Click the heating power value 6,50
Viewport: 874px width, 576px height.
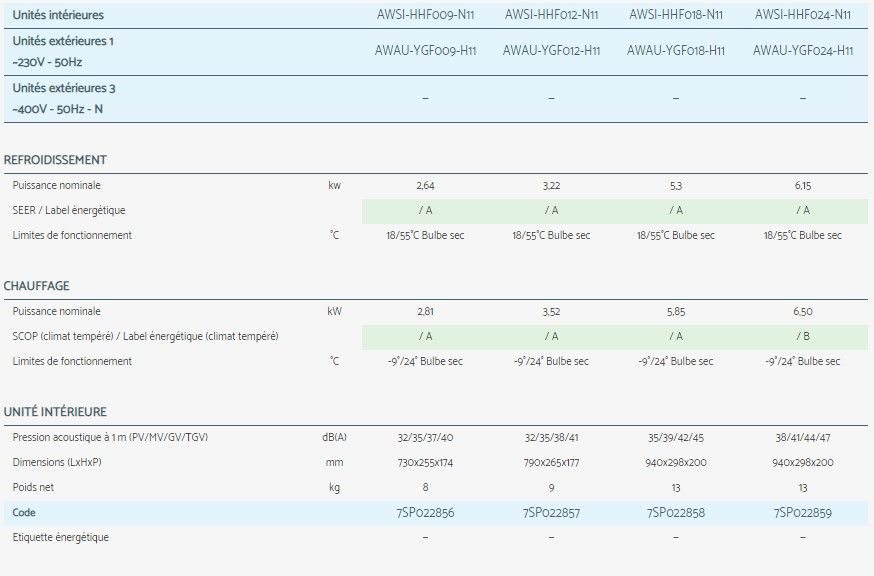(802, 311)
